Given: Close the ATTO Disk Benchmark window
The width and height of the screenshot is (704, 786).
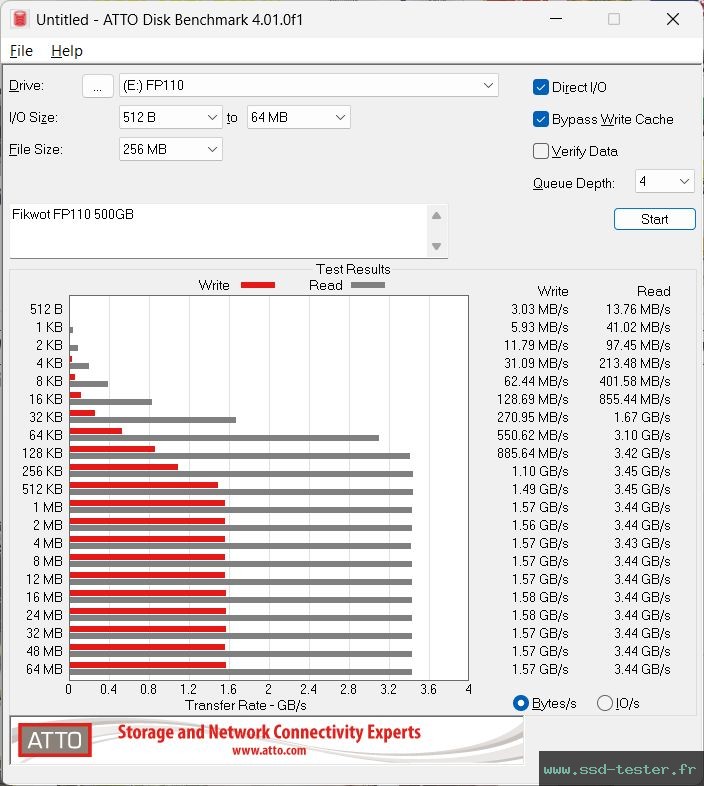Looking at the screenshot, I should point(673,19).
